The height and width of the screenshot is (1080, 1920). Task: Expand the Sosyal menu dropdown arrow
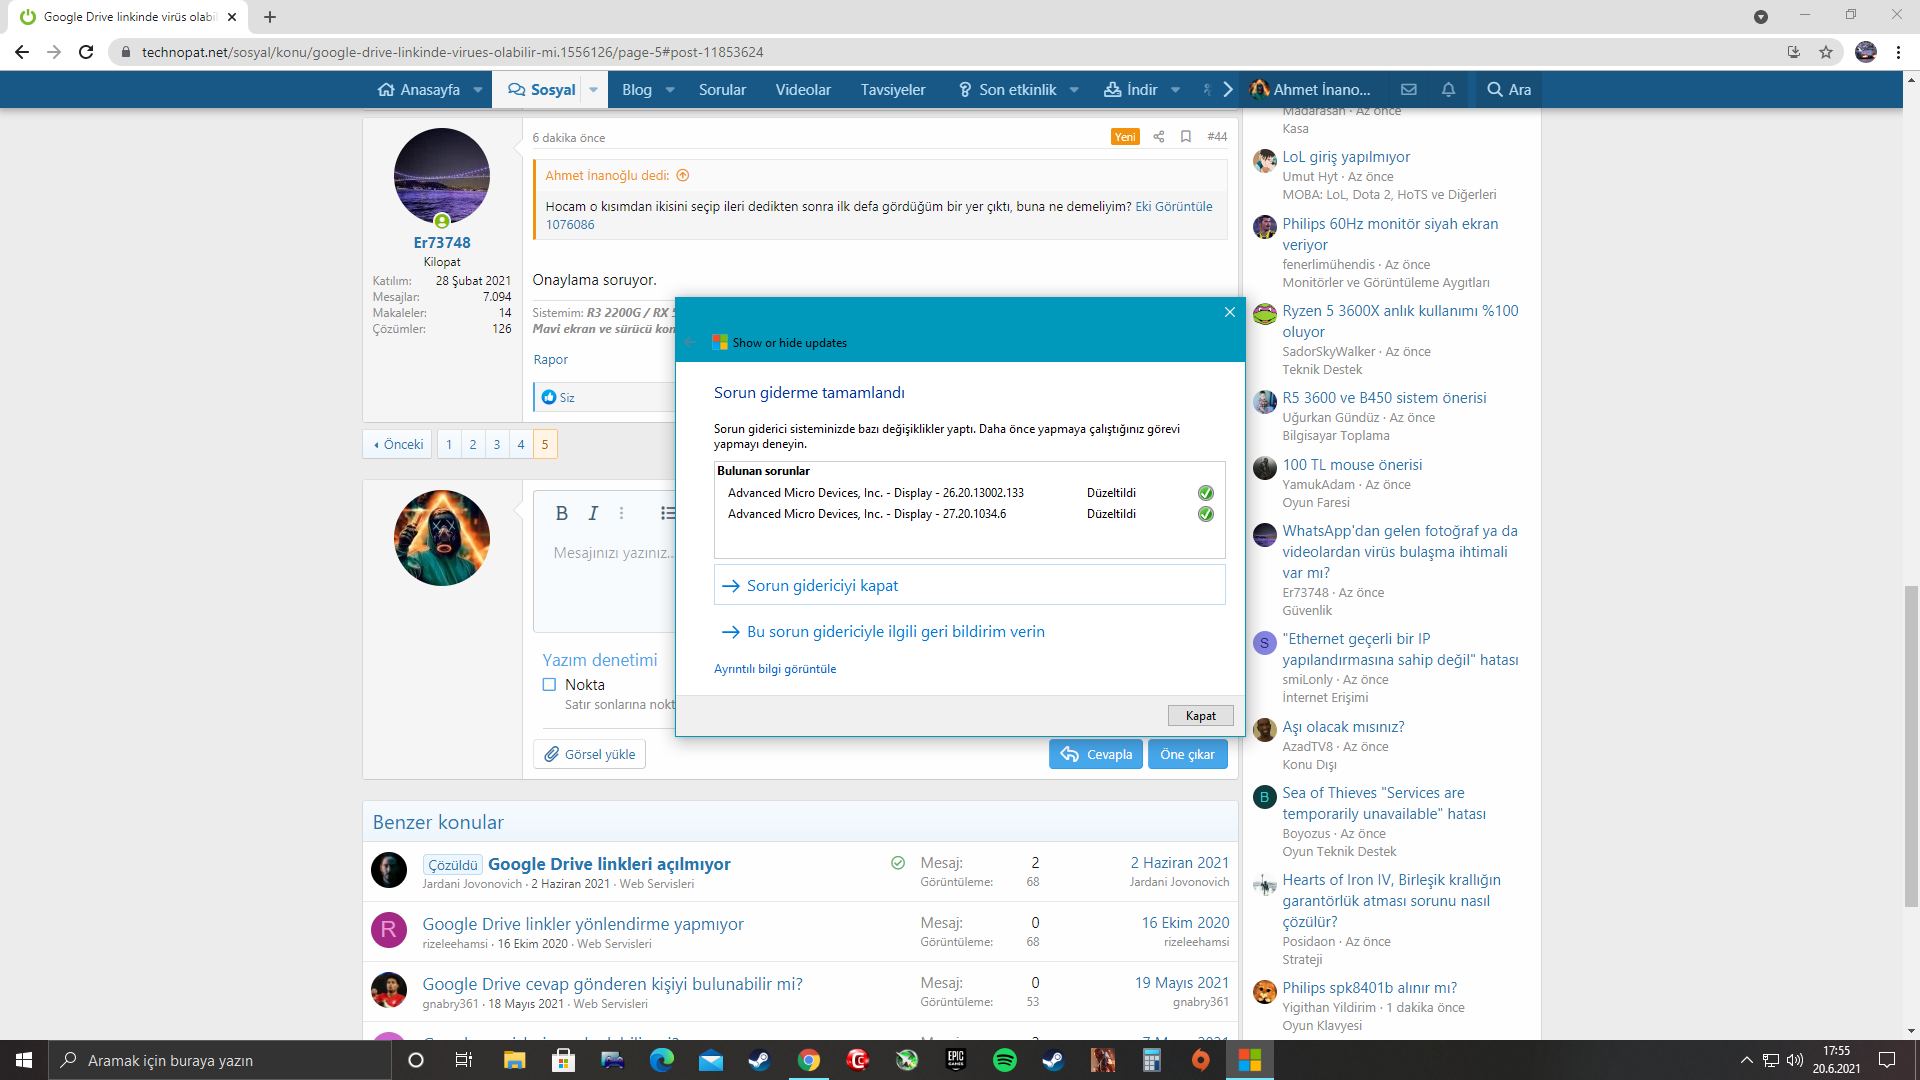pos(593,90)
